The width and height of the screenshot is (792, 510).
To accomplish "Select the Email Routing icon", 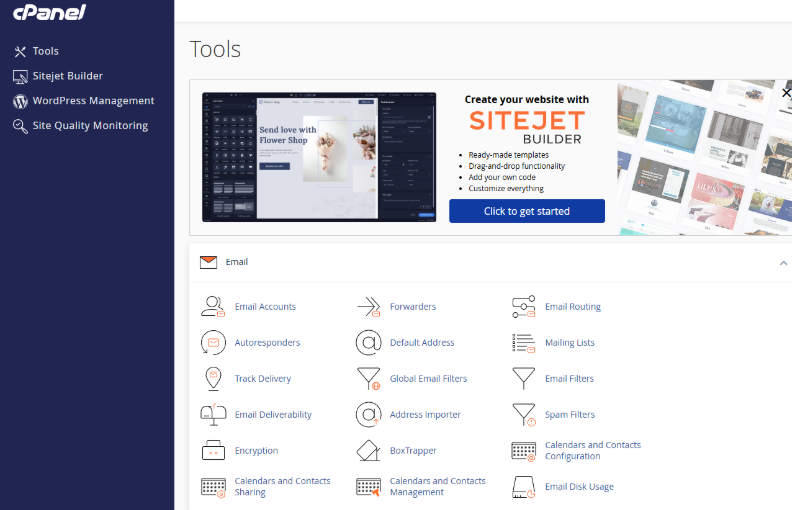I will tap(524, 307).
